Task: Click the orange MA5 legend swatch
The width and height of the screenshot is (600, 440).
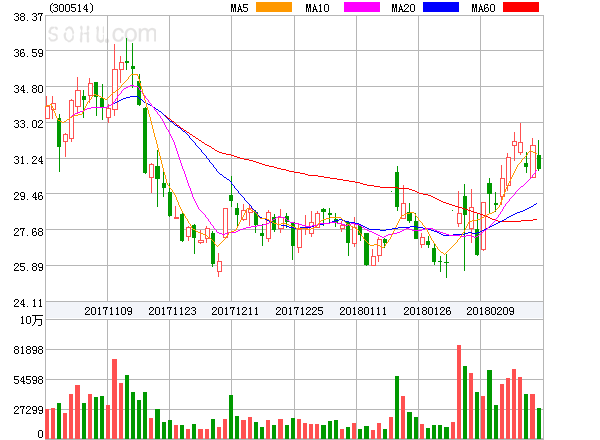Action: [274, 7]
